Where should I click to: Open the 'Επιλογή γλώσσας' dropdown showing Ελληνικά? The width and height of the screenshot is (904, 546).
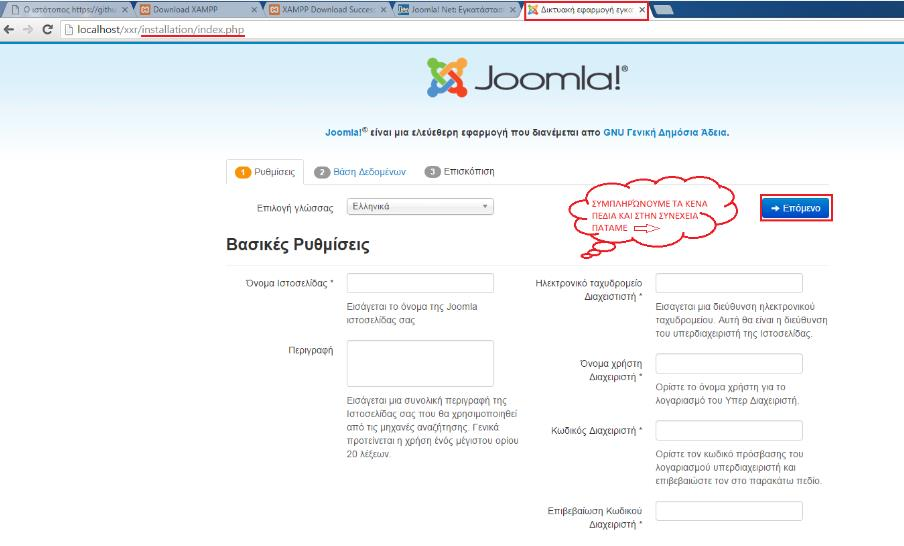pyautogui.click(x=420, y=206)
